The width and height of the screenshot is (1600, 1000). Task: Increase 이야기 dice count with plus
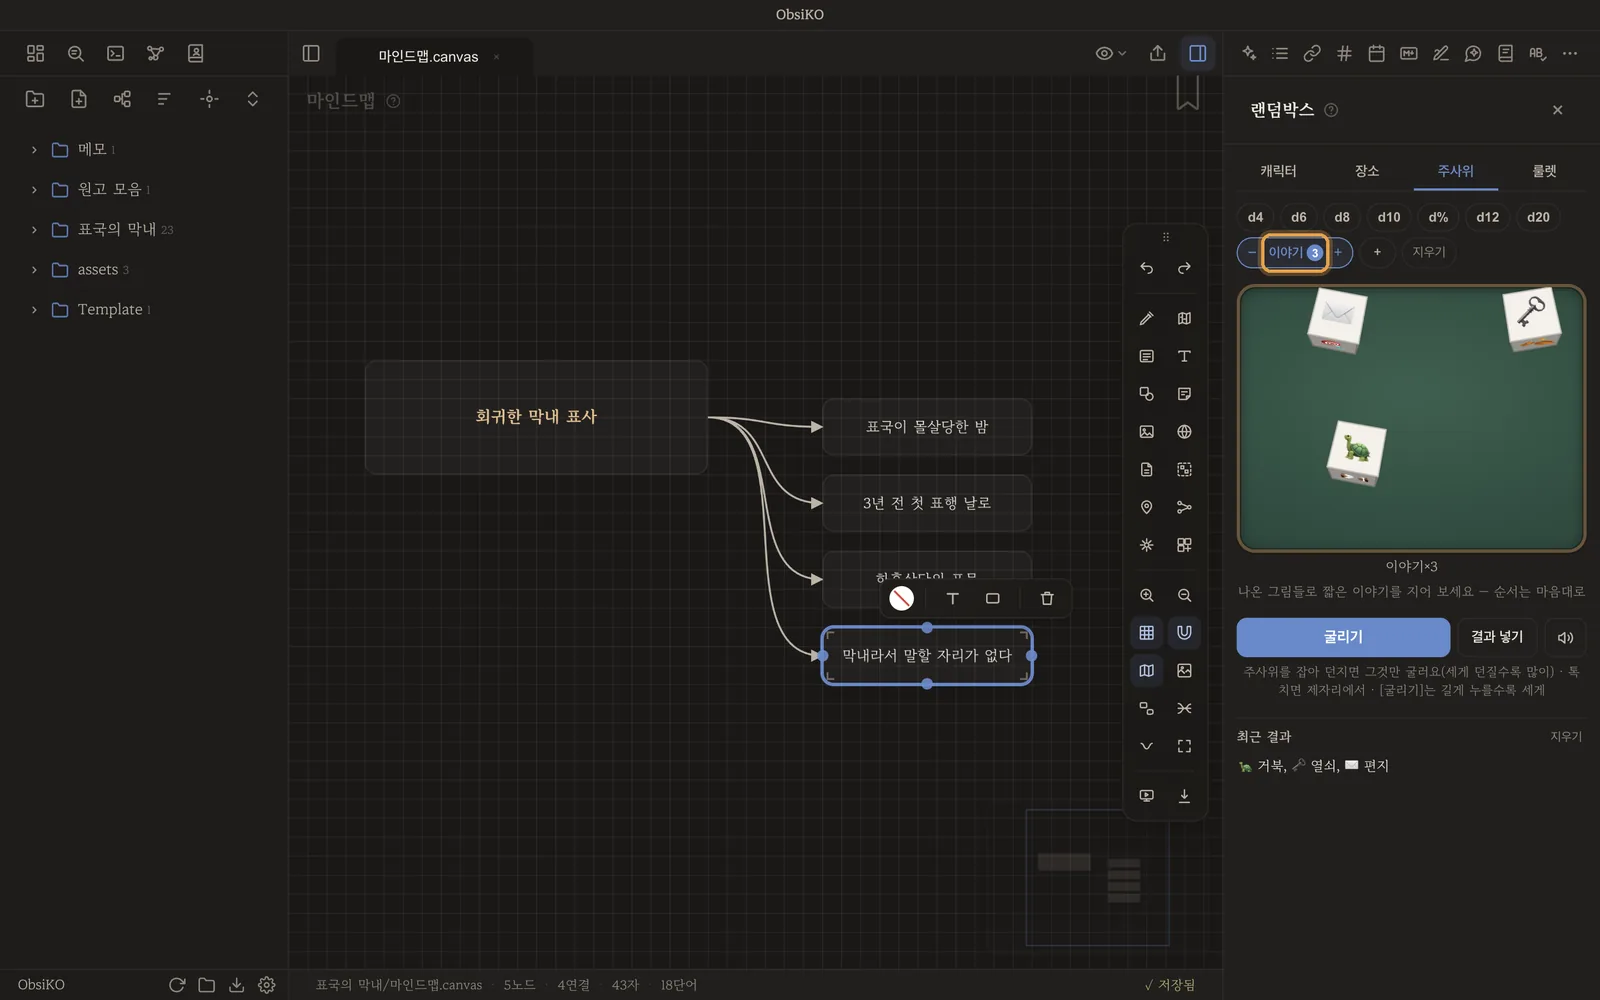tap(1338, 252)
